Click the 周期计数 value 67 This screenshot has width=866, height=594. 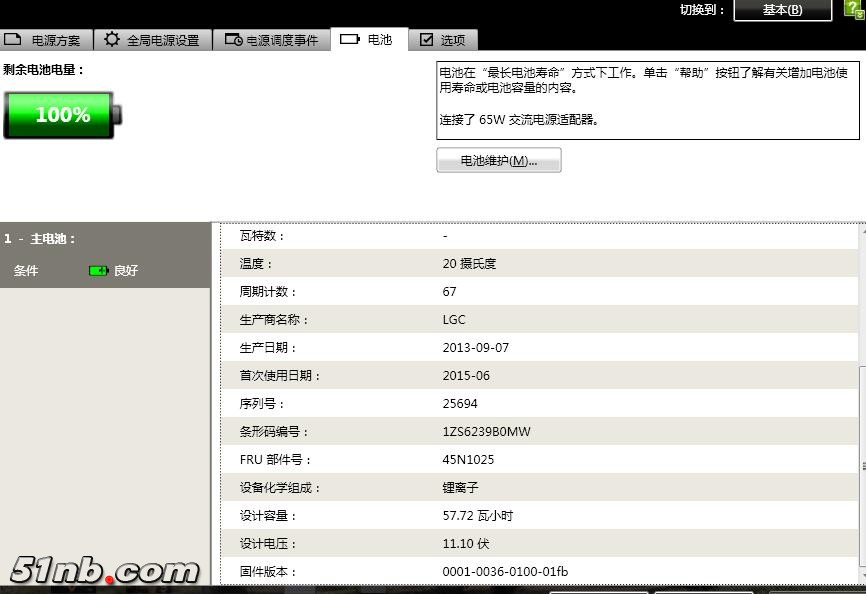[x=449, y=291]
